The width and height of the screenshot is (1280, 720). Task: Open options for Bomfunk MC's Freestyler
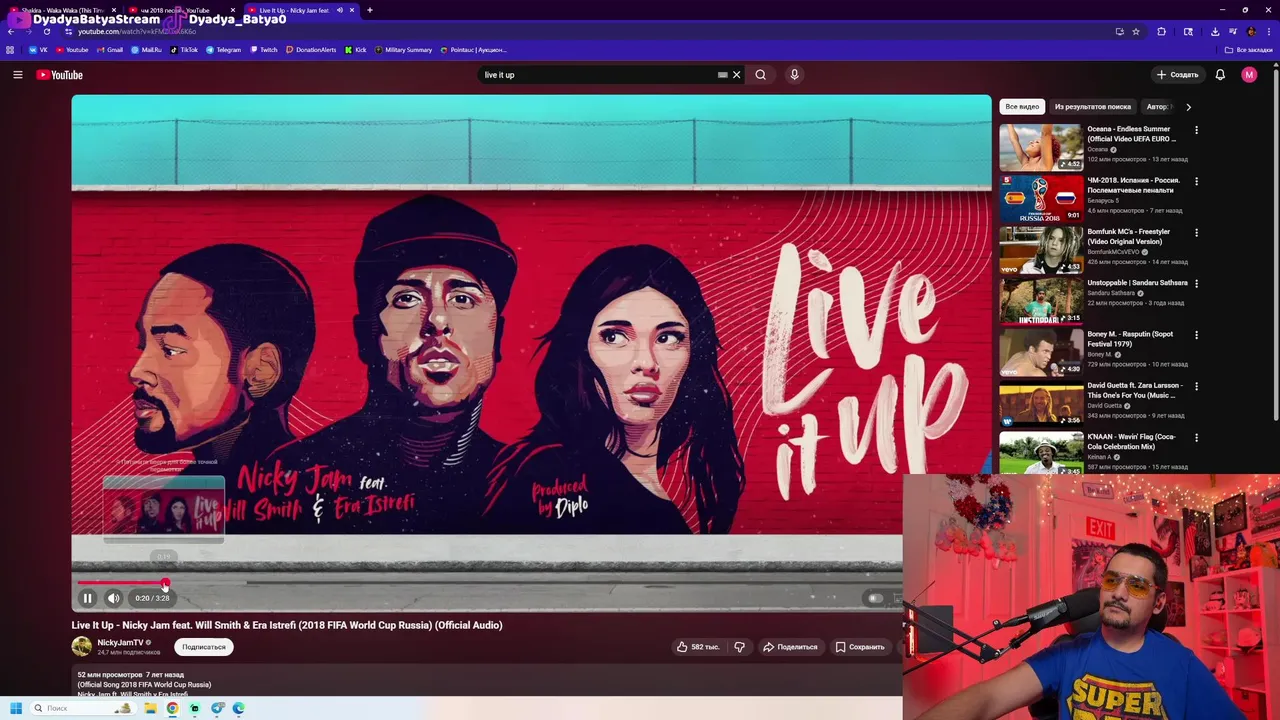click(1196, 233)
